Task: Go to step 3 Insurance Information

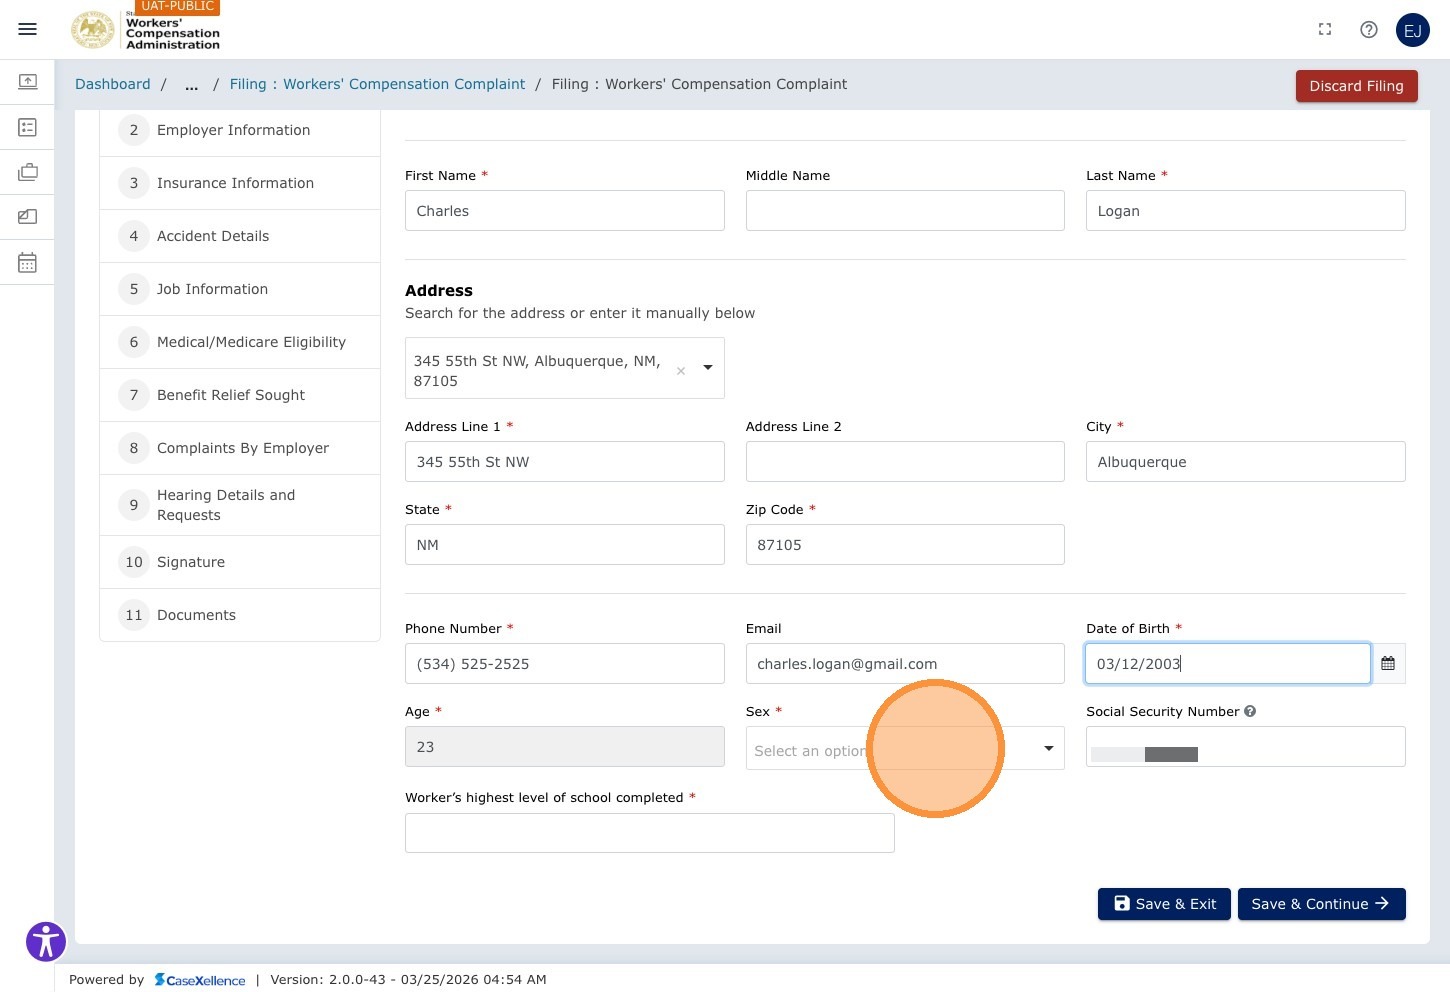Action: (x=240, y=183)
